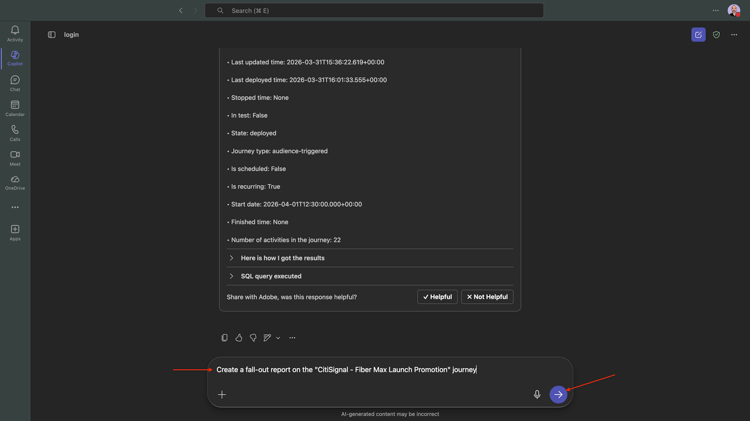Toggle the sidebar panel icon beside login
This screenshot has height=421, width=750.
click(52, 34)
